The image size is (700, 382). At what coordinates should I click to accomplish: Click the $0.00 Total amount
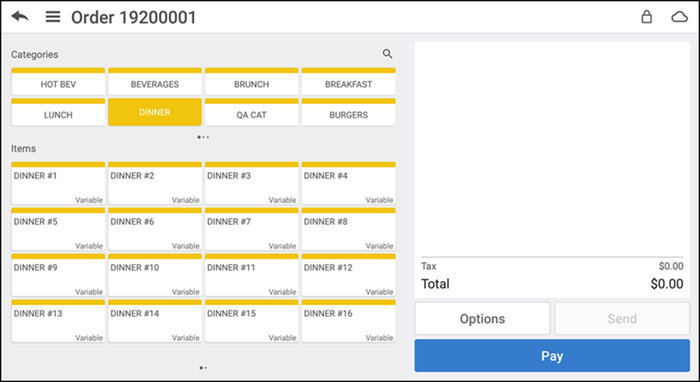point(667,284)
